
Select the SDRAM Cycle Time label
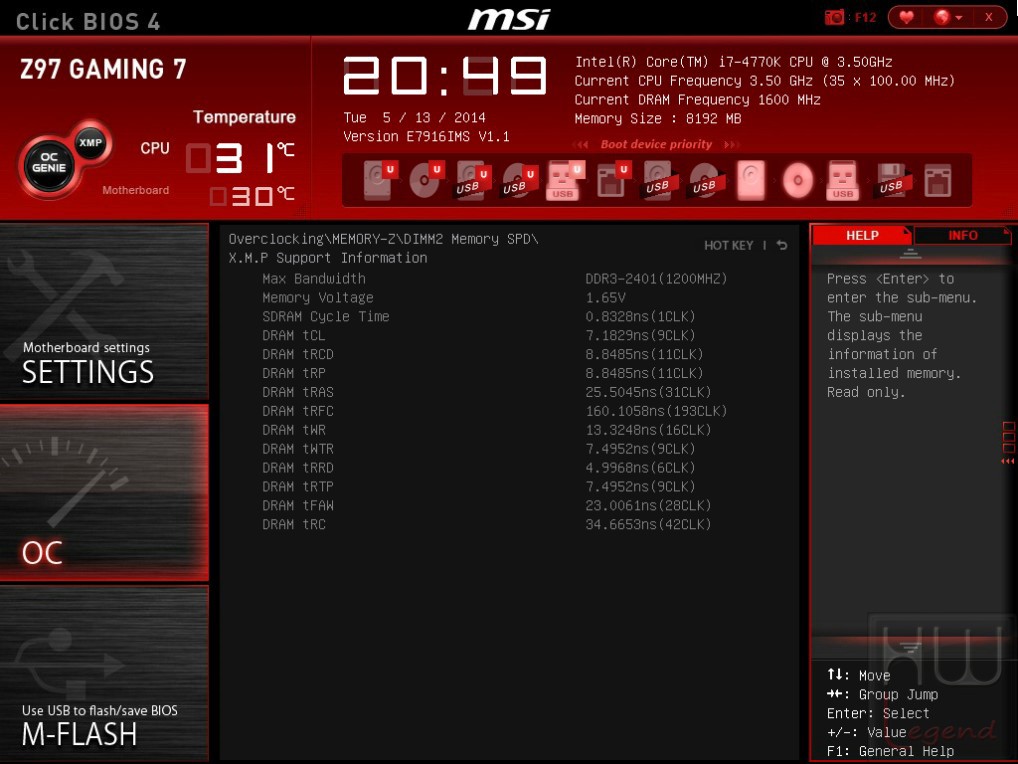tap(325, 316)
